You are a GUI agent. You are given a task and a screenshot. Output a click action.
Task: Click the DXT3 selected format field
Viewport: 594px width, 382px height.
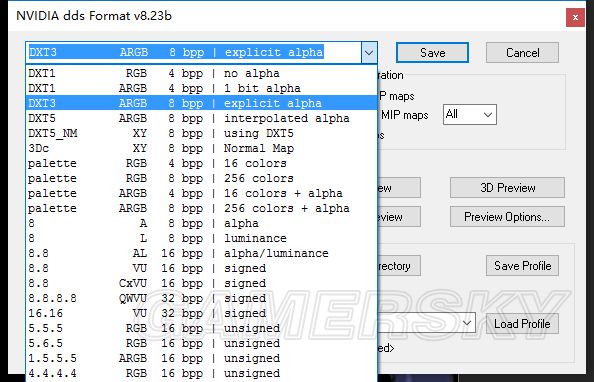tap(194, 52)
